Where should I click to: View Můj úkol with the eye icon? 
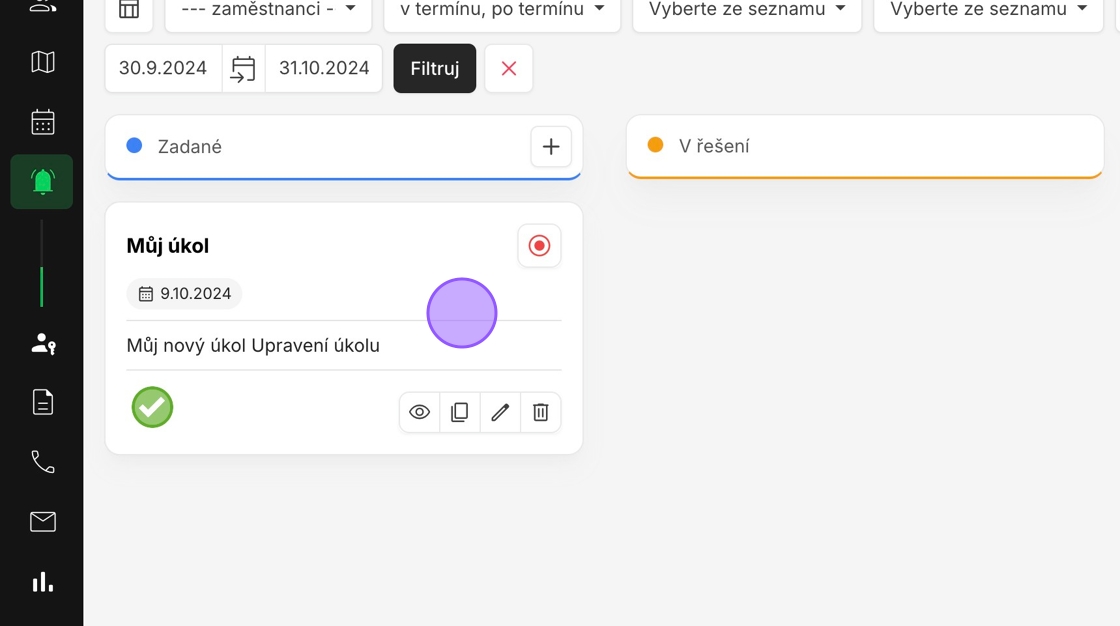point(419,412)
